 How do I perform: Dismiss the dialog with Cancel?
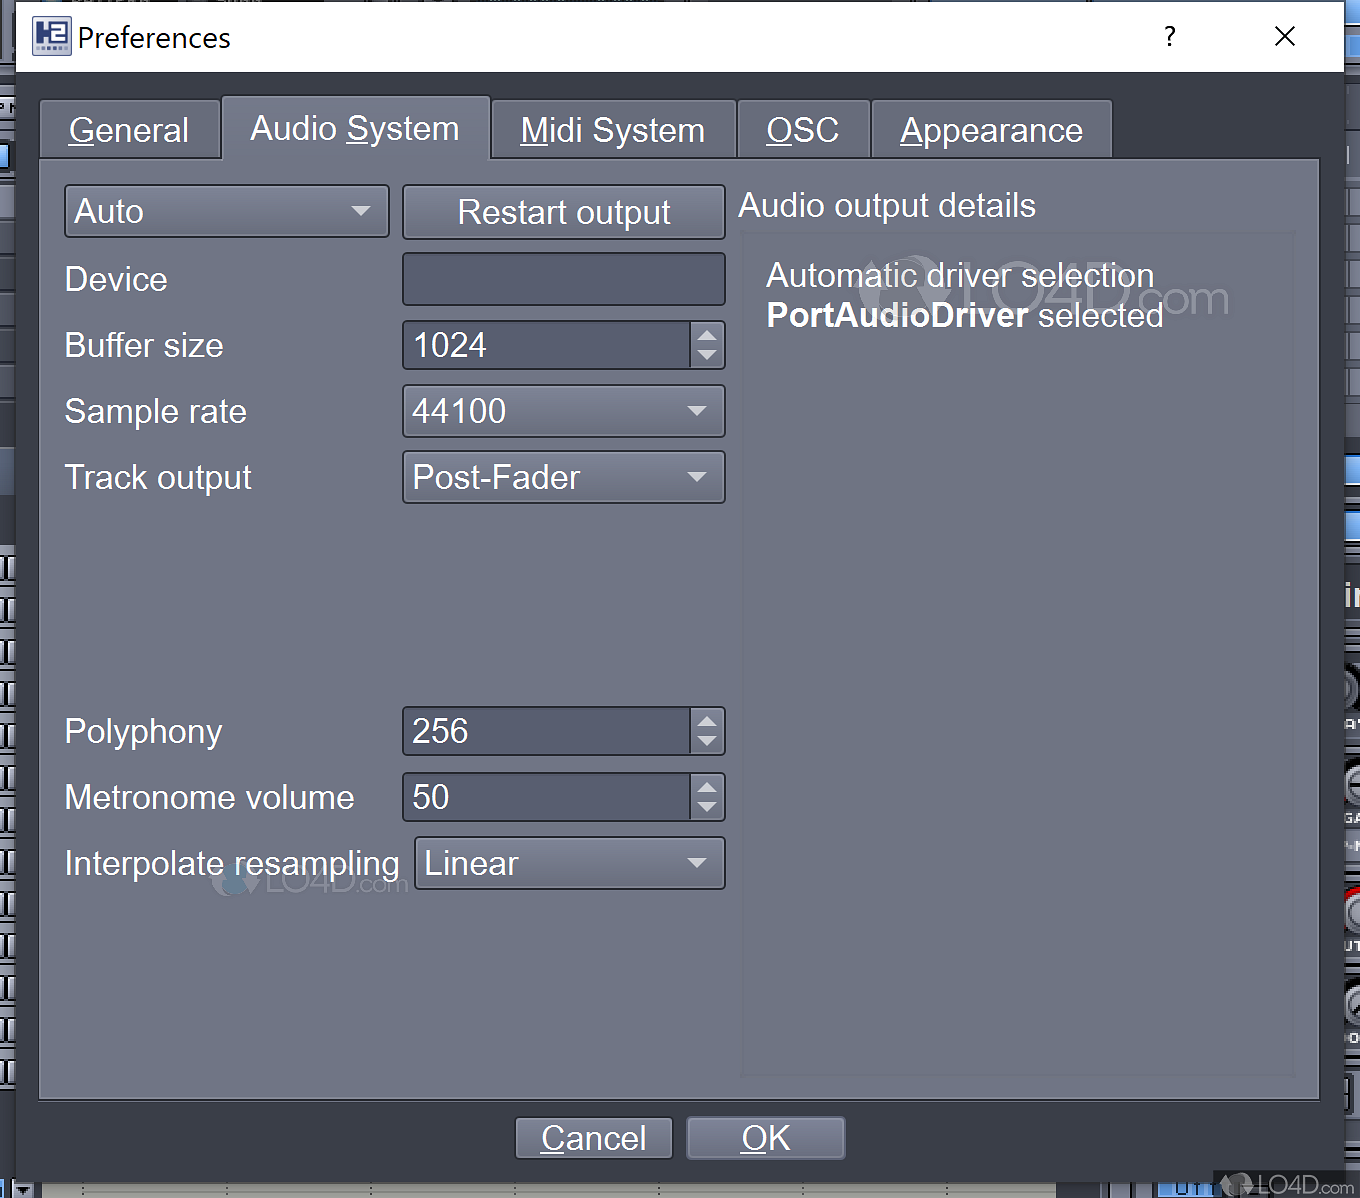pyautogui.click(x=593, y=1137)
